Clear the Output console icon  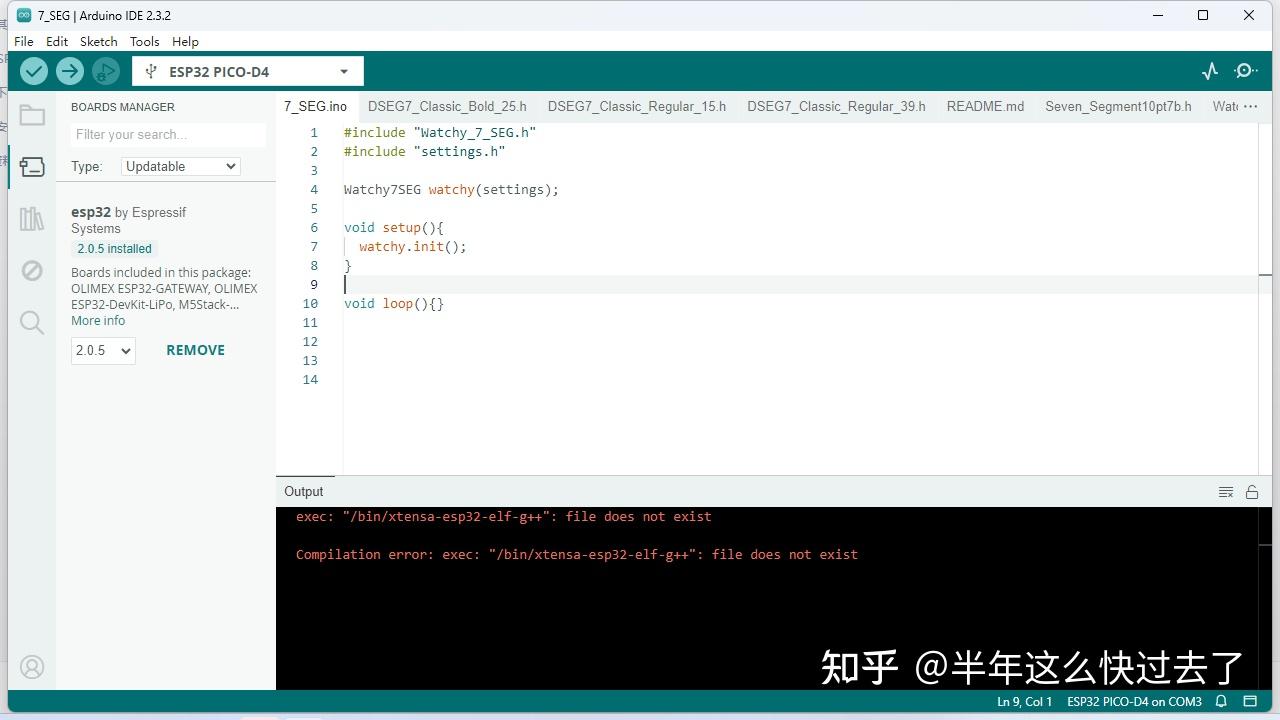click(1226, 491)
